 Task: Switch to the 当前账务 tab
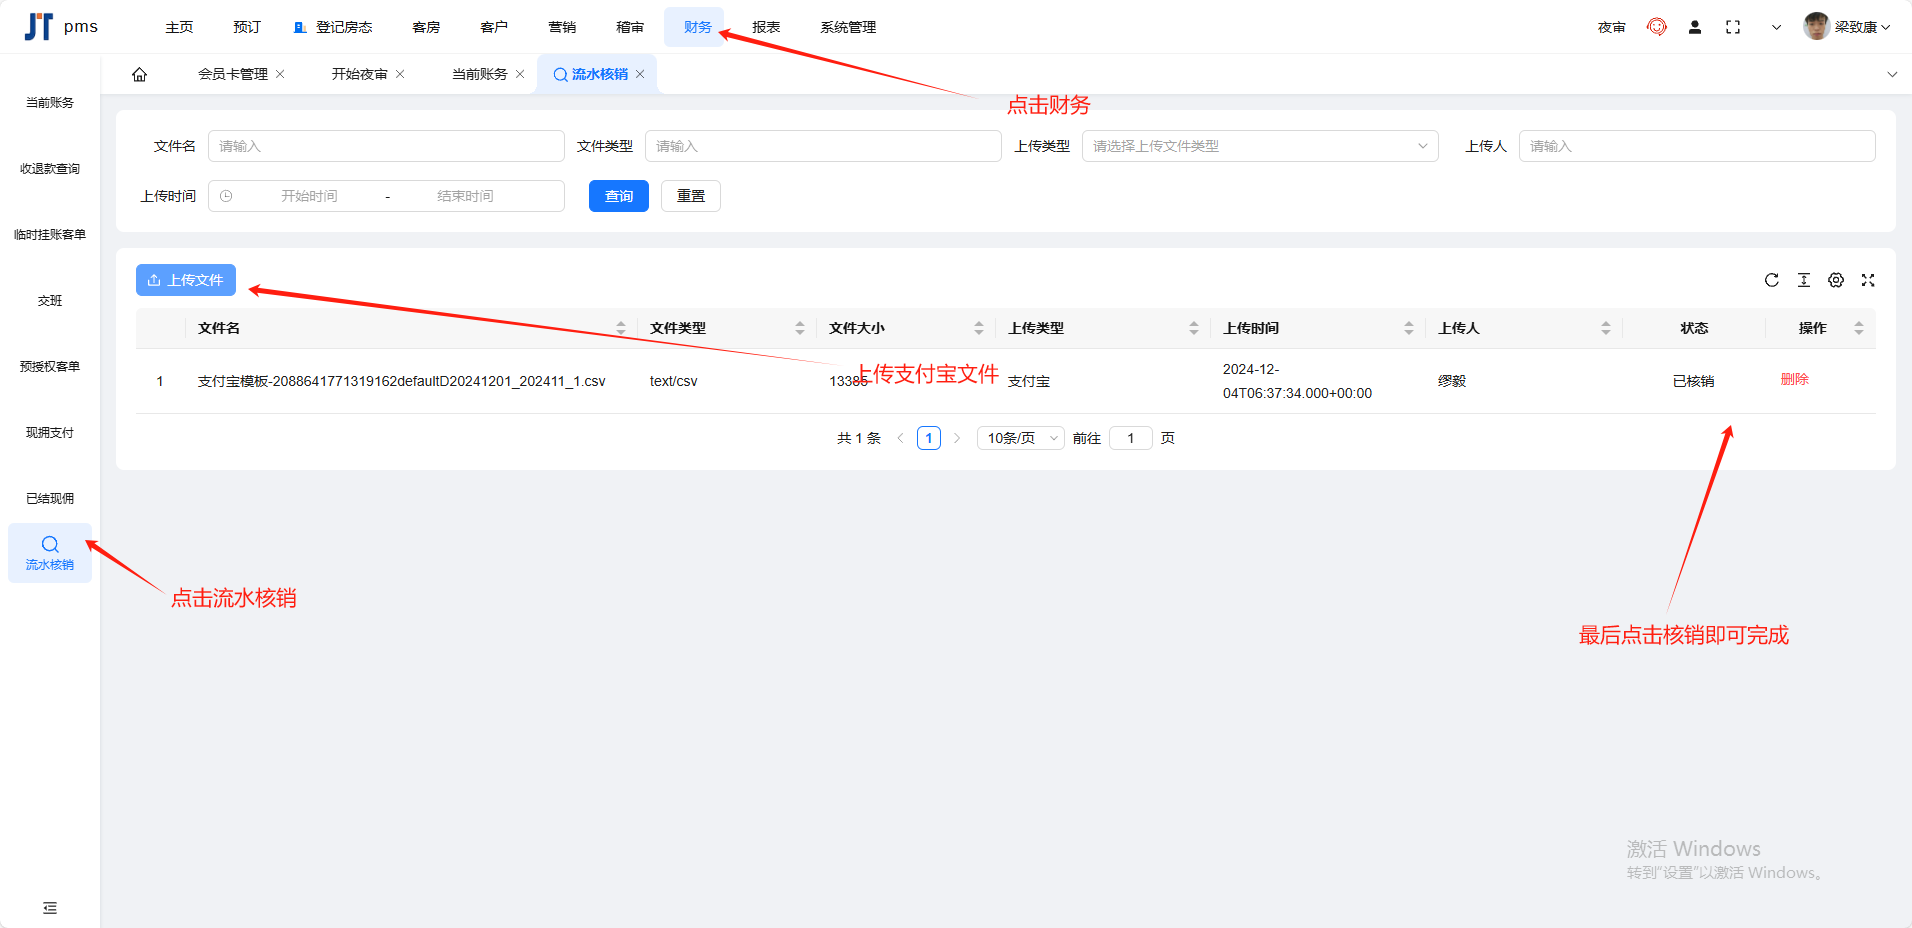point(479,75)
